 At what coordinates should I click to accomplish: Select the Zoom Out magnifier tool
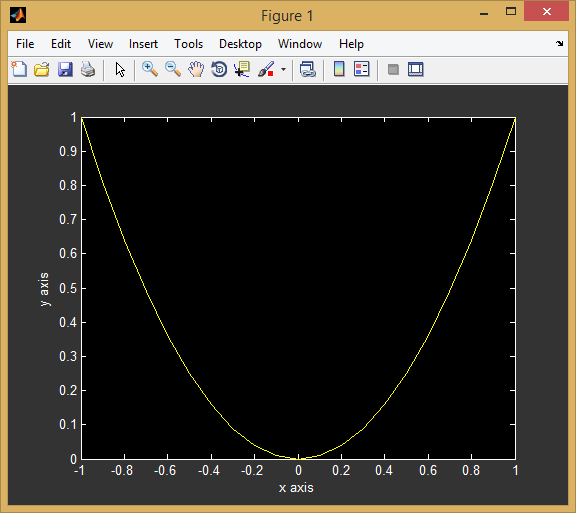[173, 69]
